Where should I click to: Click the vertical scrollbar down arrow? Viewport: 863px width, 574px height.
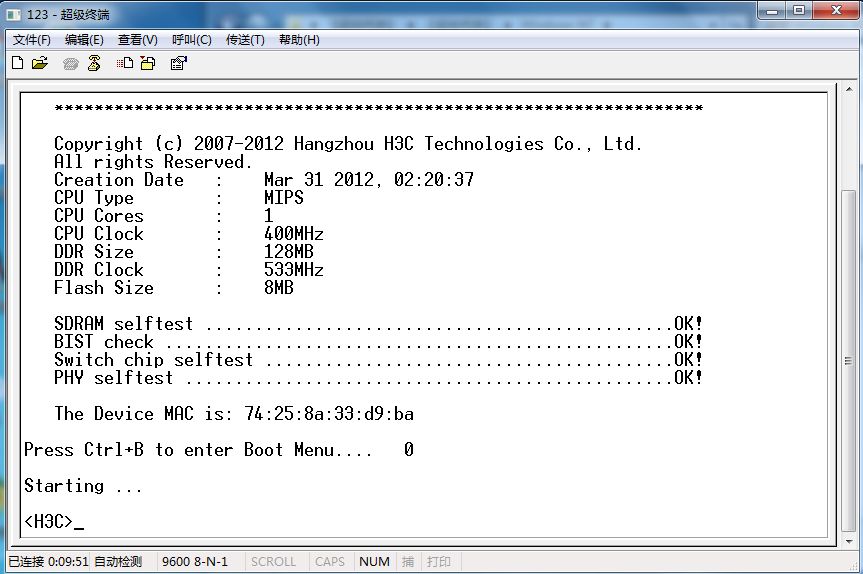(x=849, y=541)
